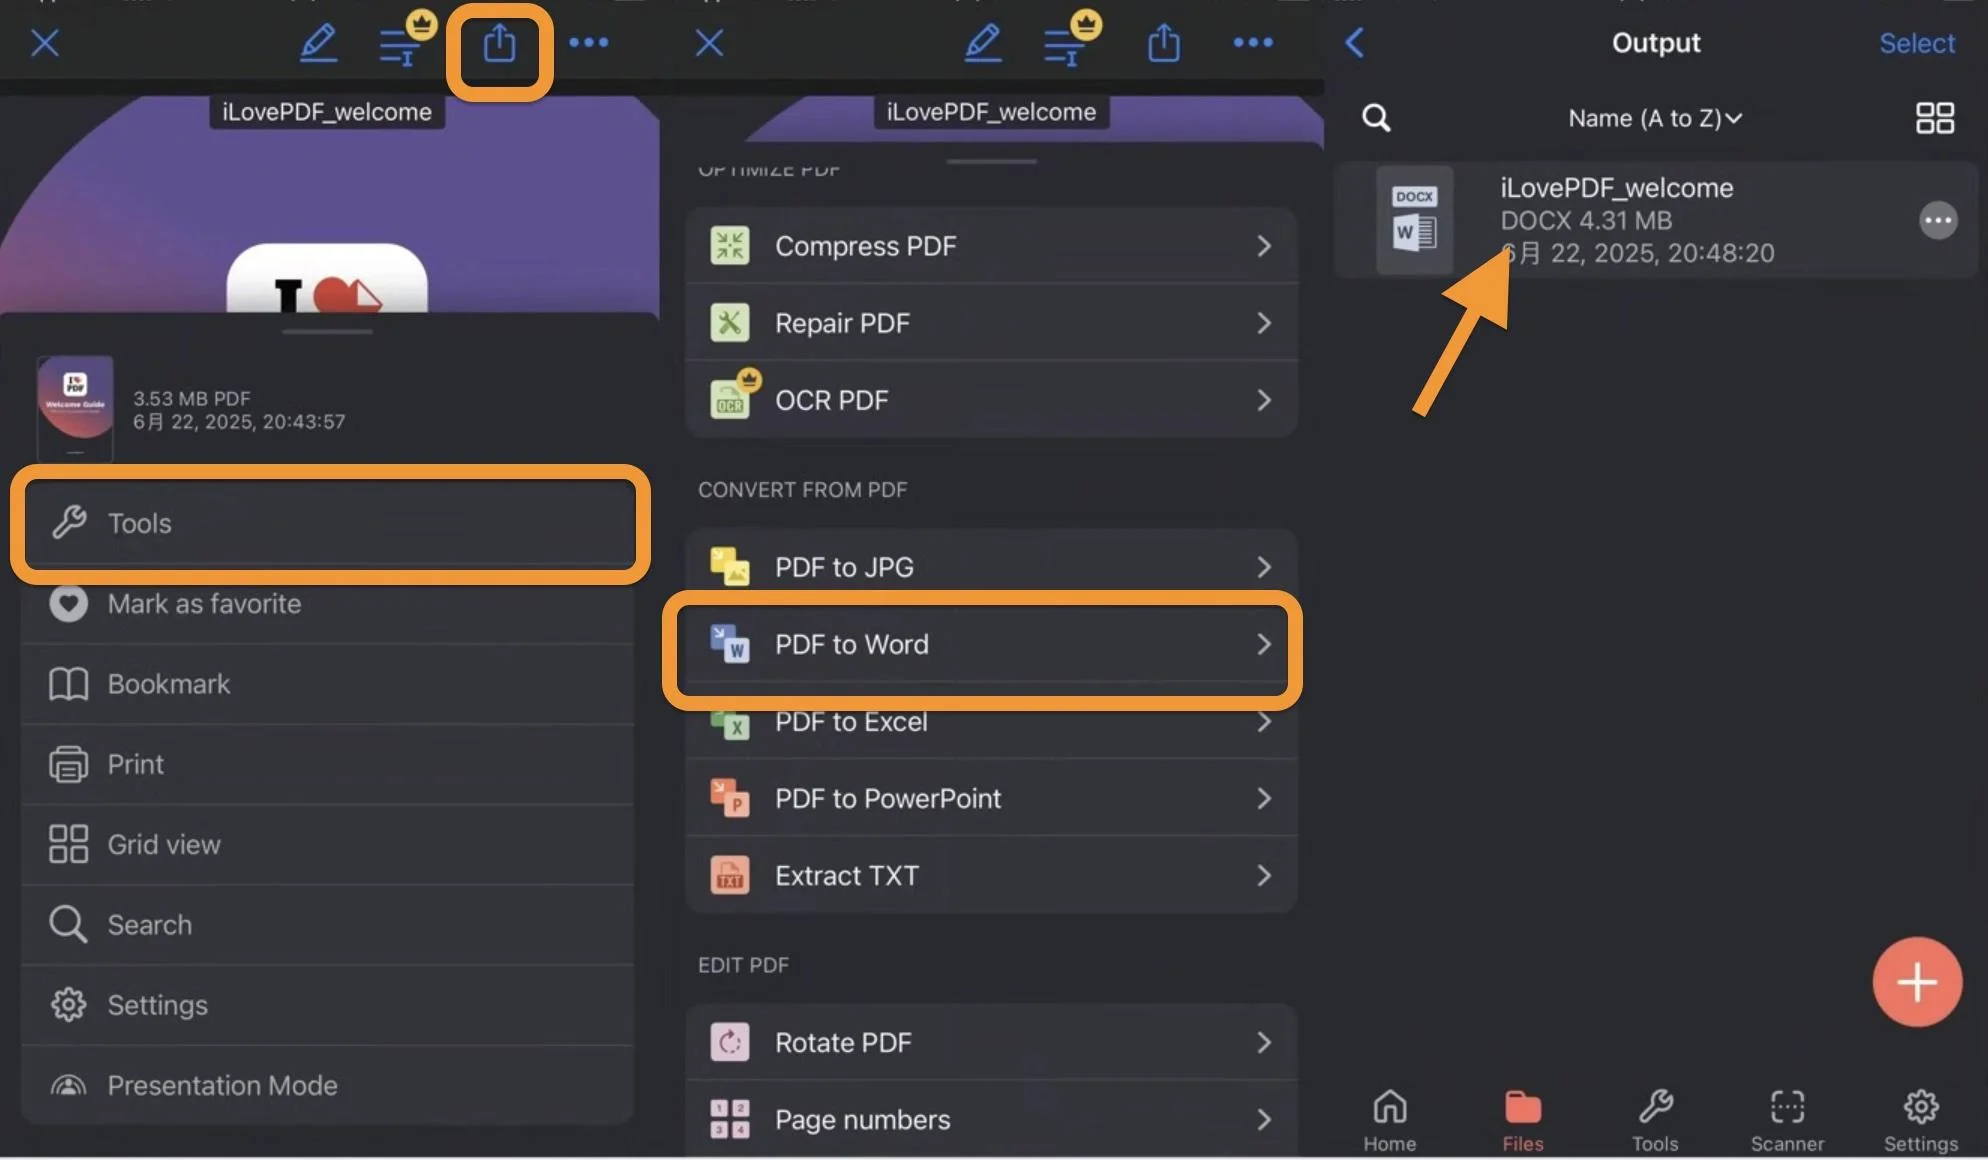The width and height of the screenshot is (1988, 1160).
Task: Close the left panel PDF viewer with X
Action: (45, 43)
